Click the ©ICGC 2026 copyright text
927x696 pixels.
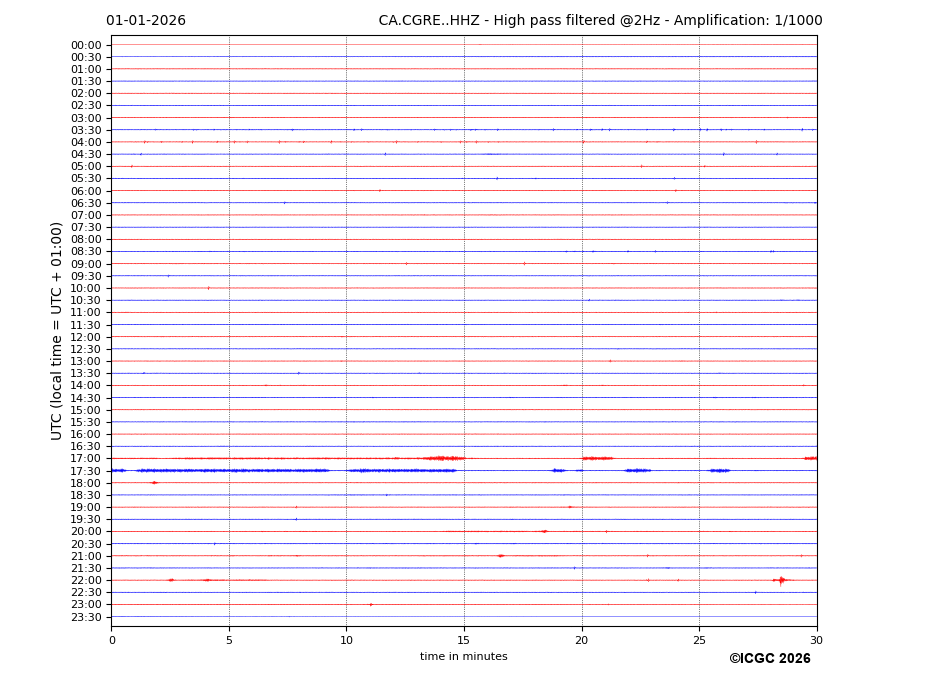[769, 659]
